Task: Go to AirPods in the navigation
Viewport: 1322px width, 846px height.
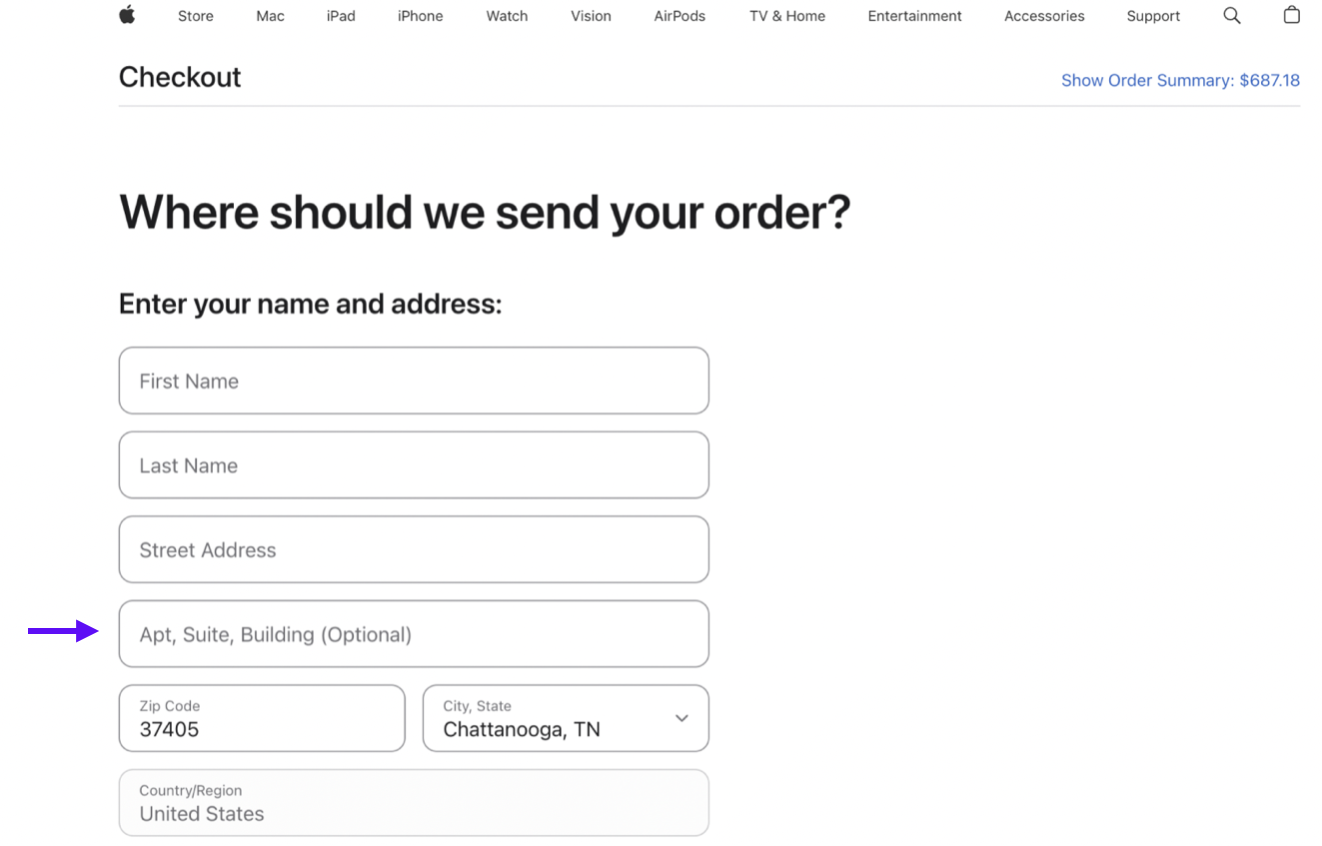Action: click(680, 16)
